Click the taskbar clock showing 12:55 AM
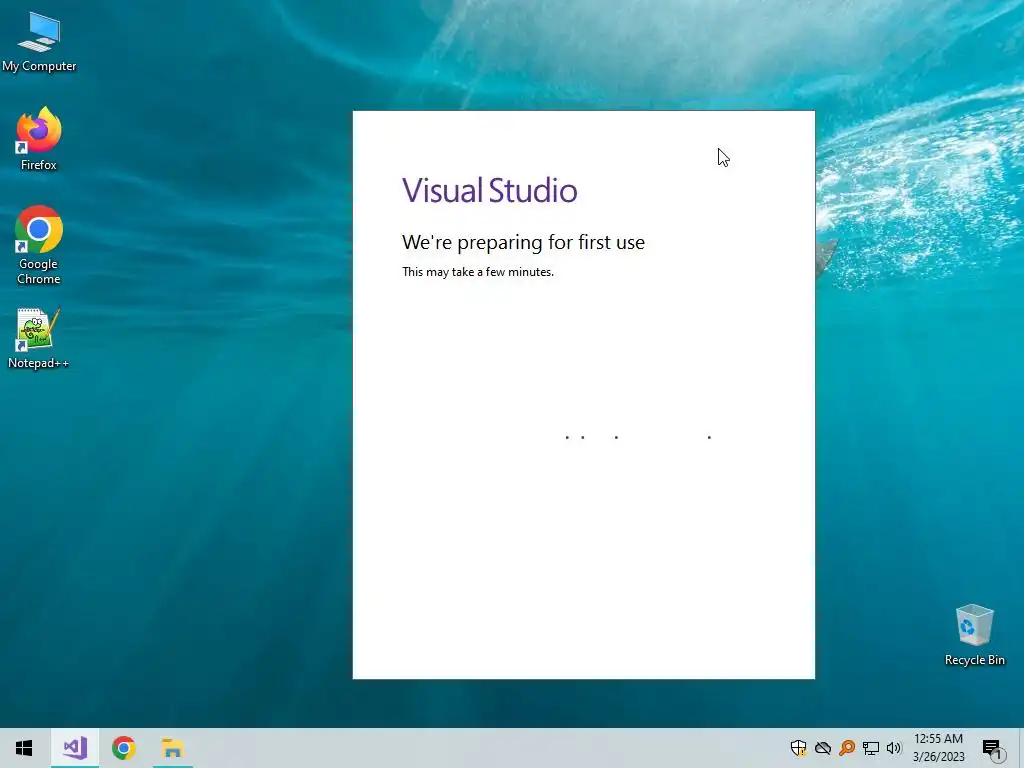This screenshot has height=768, width=1024. pos(938,739)
